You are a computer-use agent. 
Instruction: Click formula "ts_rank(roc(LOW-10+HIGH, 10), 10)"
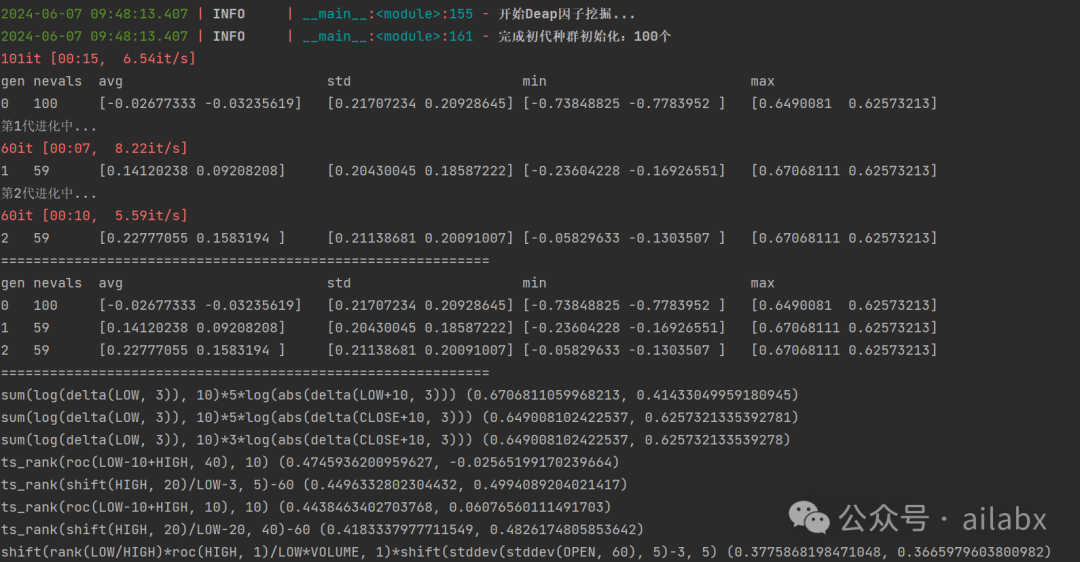(135, 507)
